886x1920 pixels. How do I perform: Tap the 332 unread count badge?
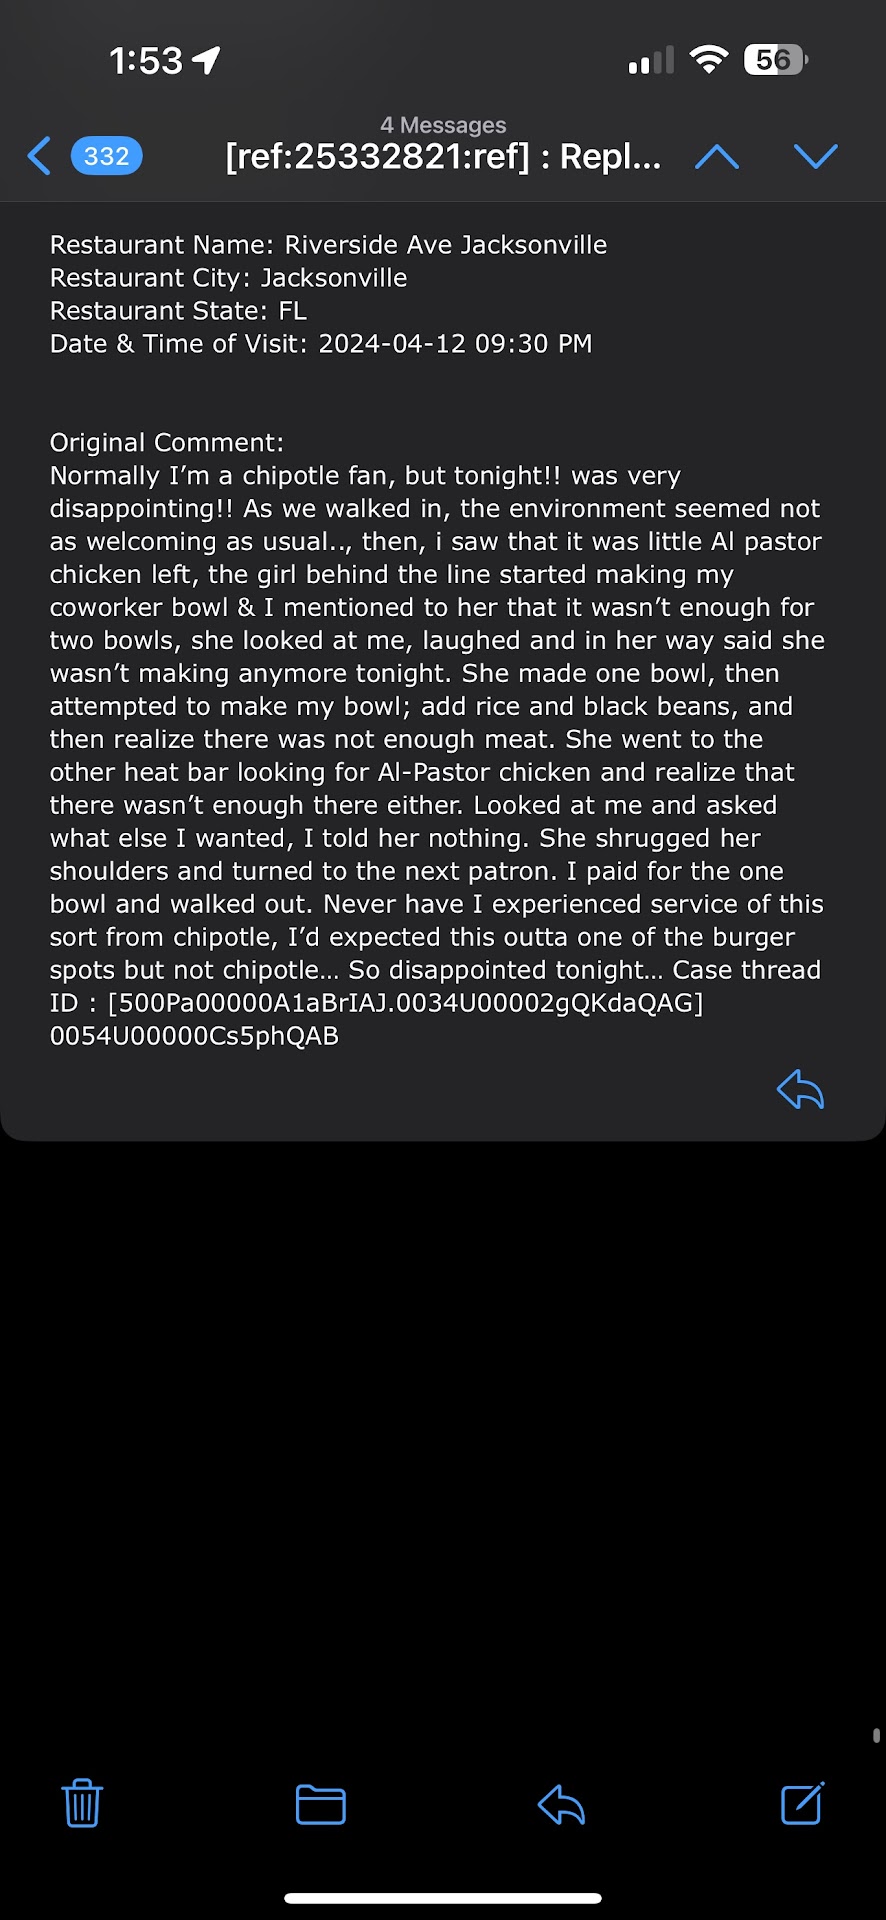pyautogui.click(x=106, y=156)
